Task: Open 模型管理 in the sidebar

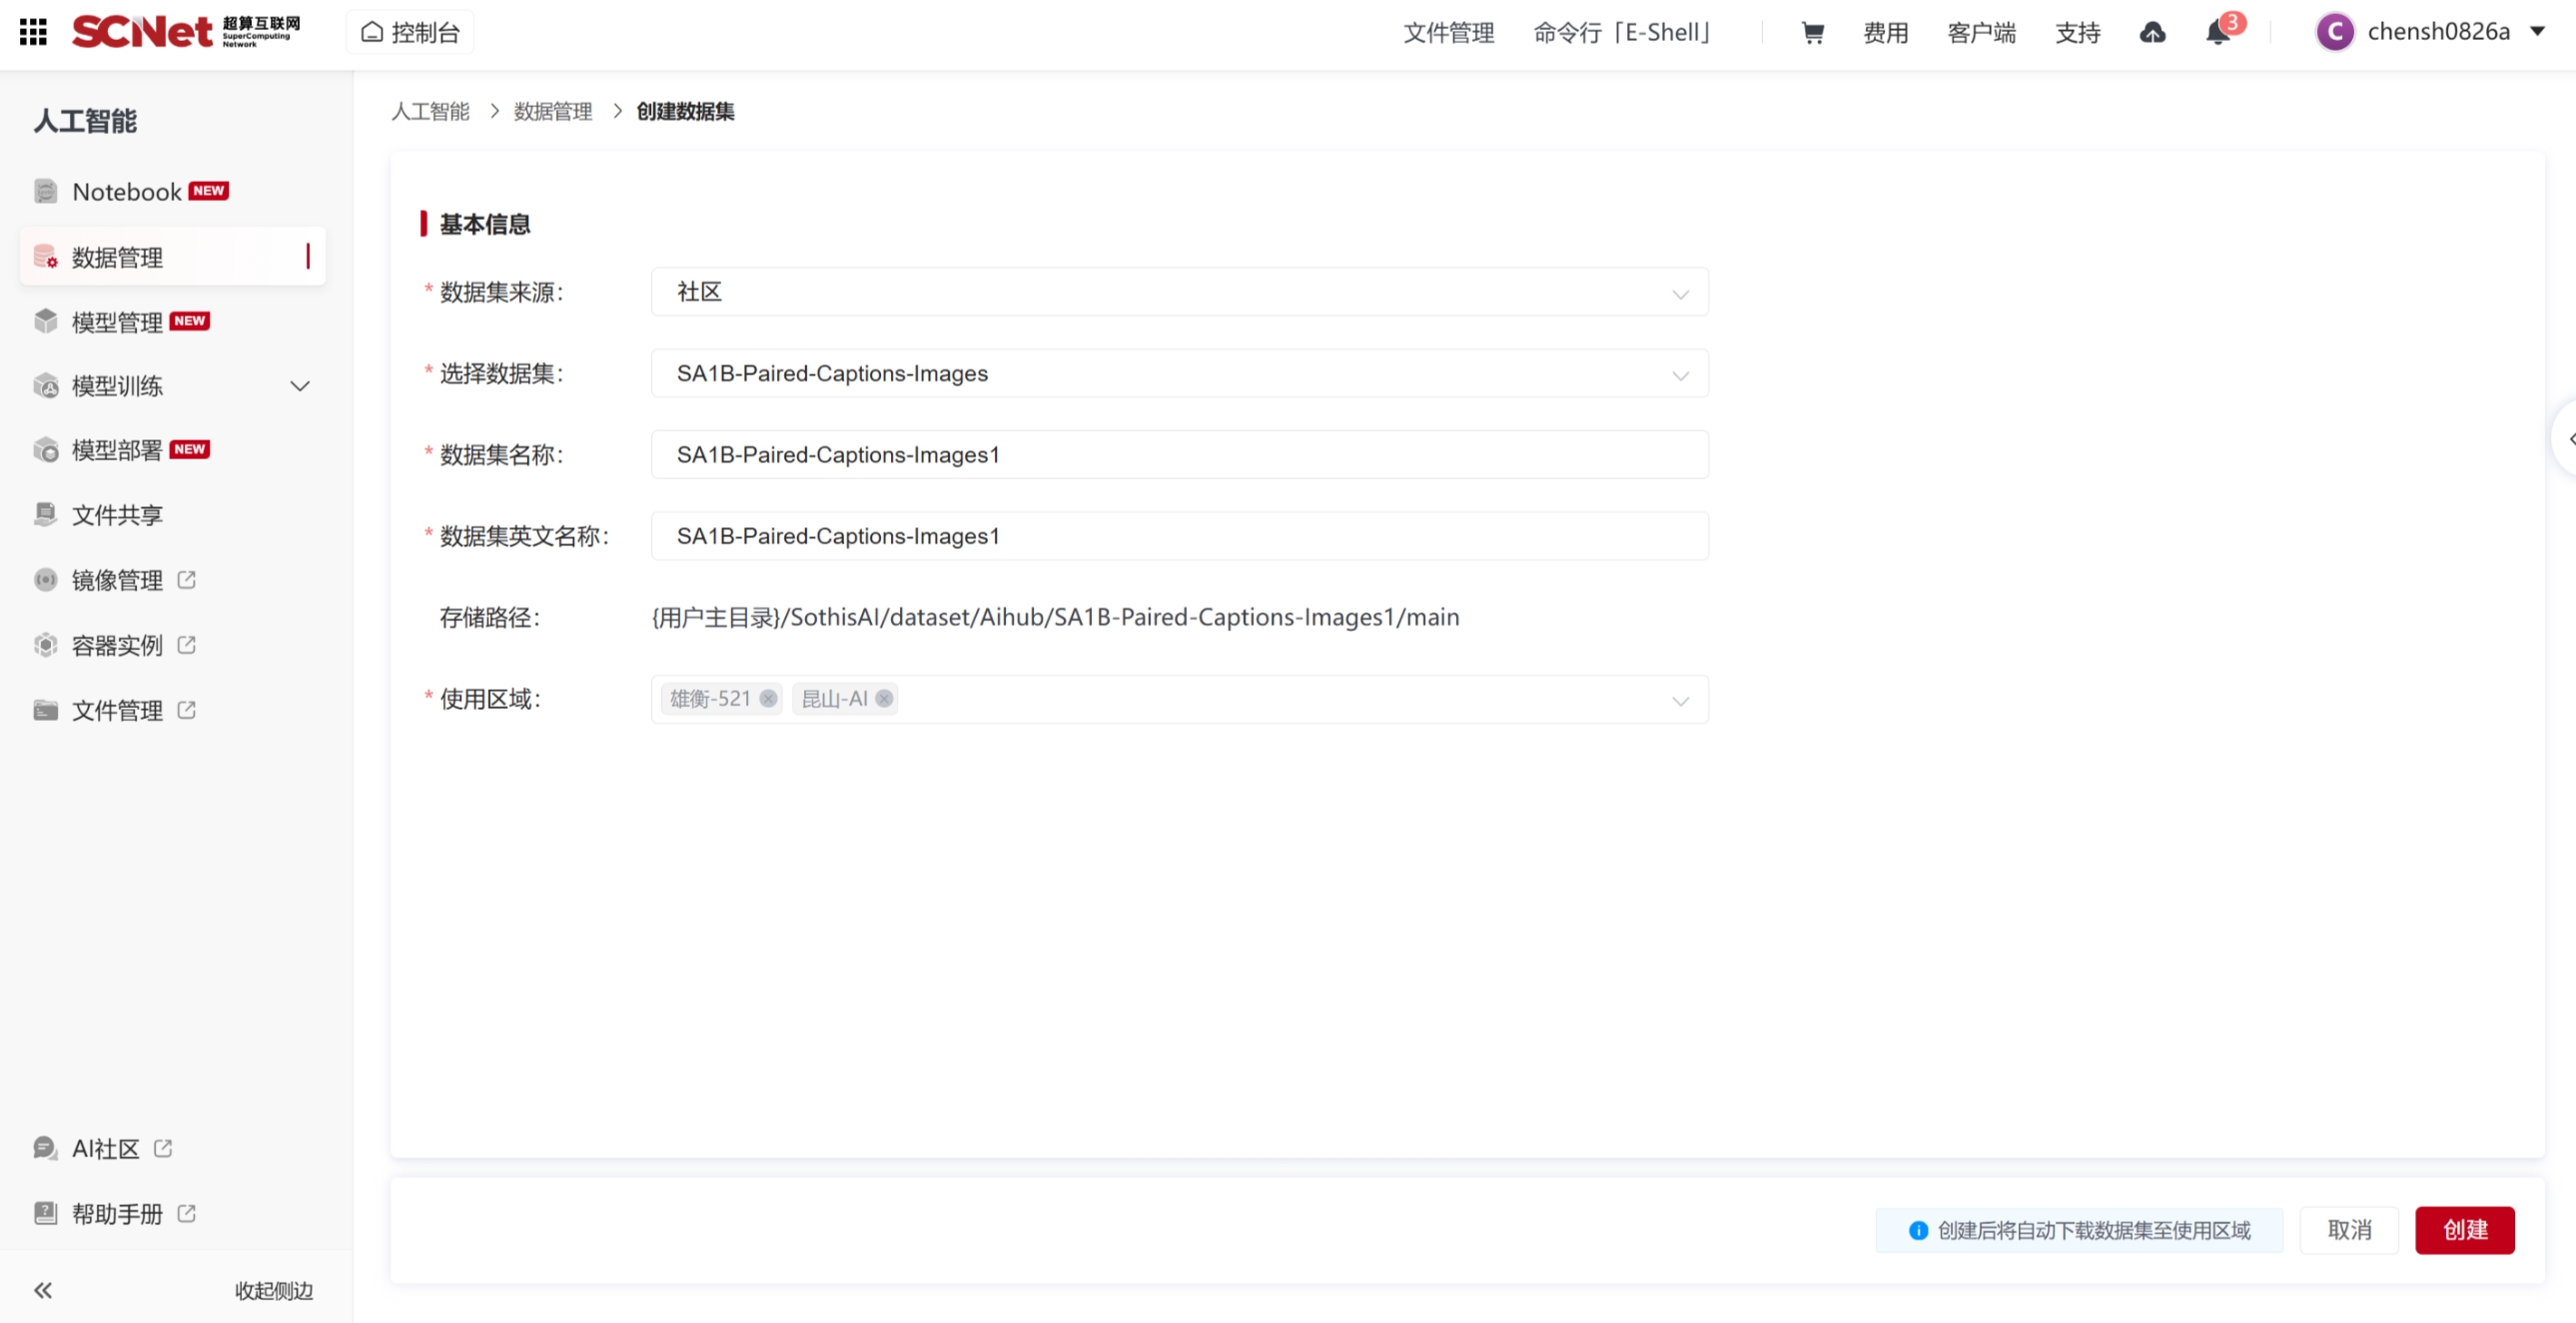Action: click(117, 322)
